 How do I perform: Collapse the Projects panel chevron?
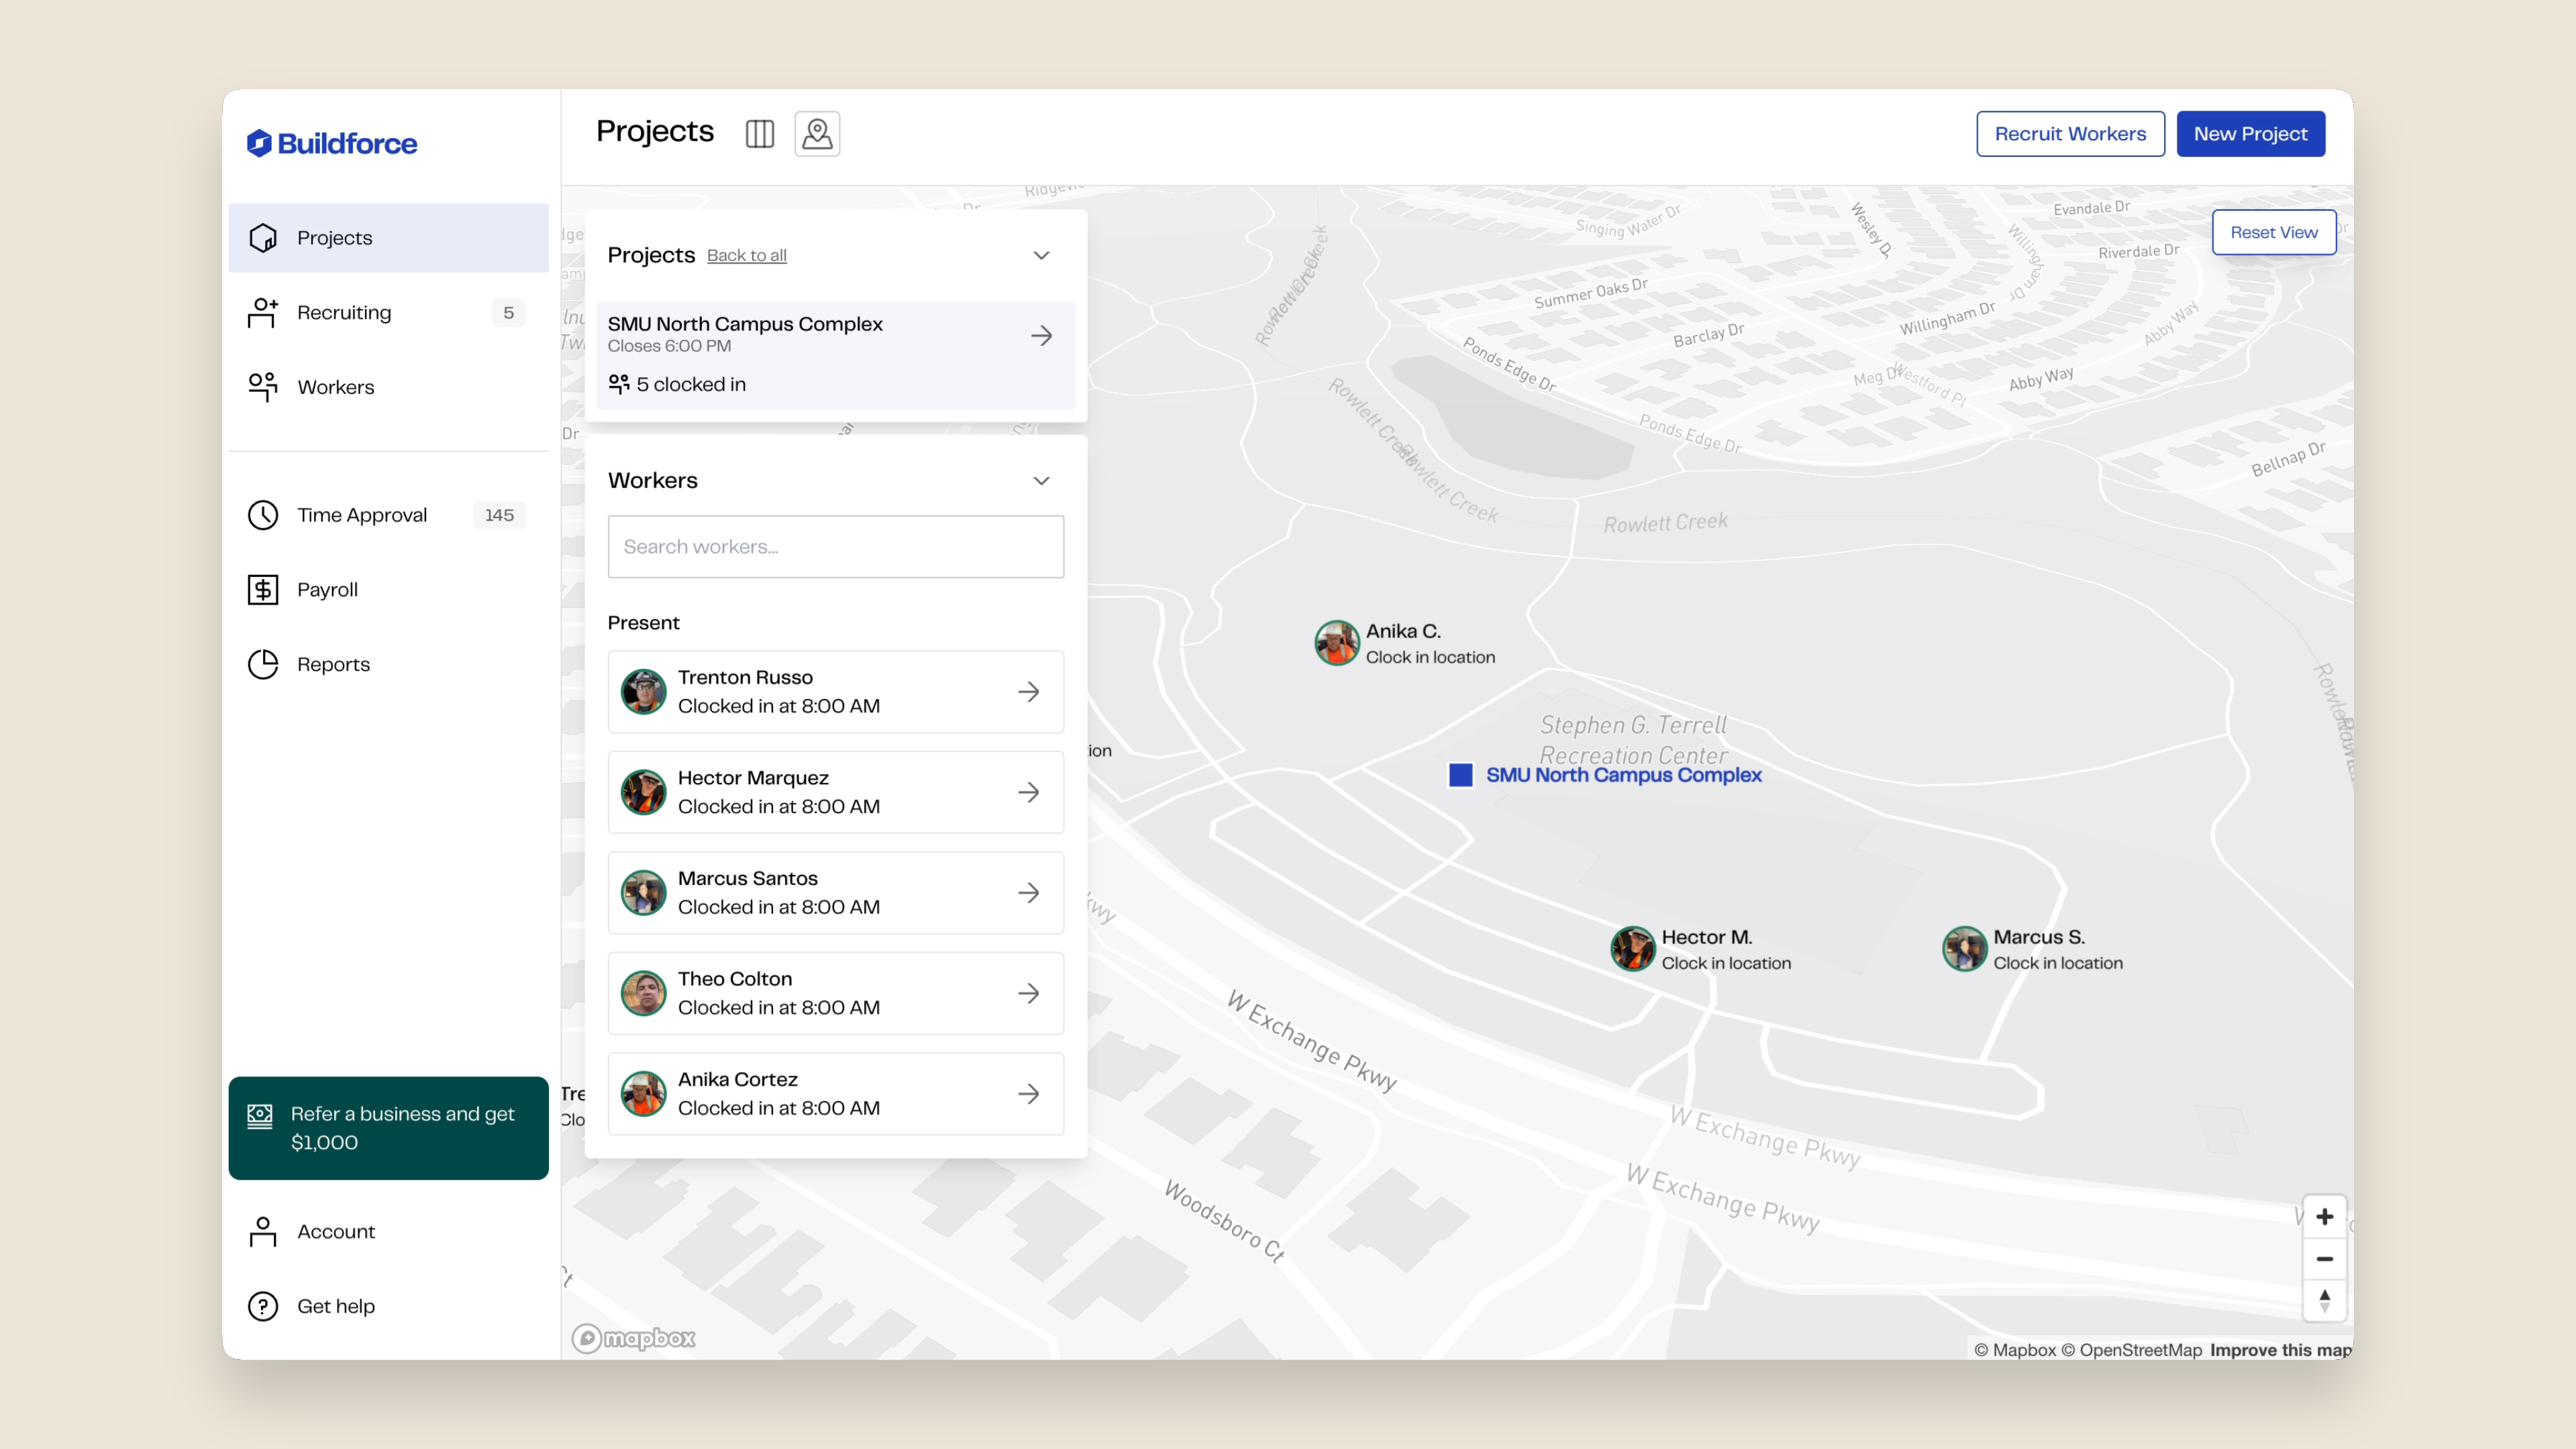coord(1041,255)
